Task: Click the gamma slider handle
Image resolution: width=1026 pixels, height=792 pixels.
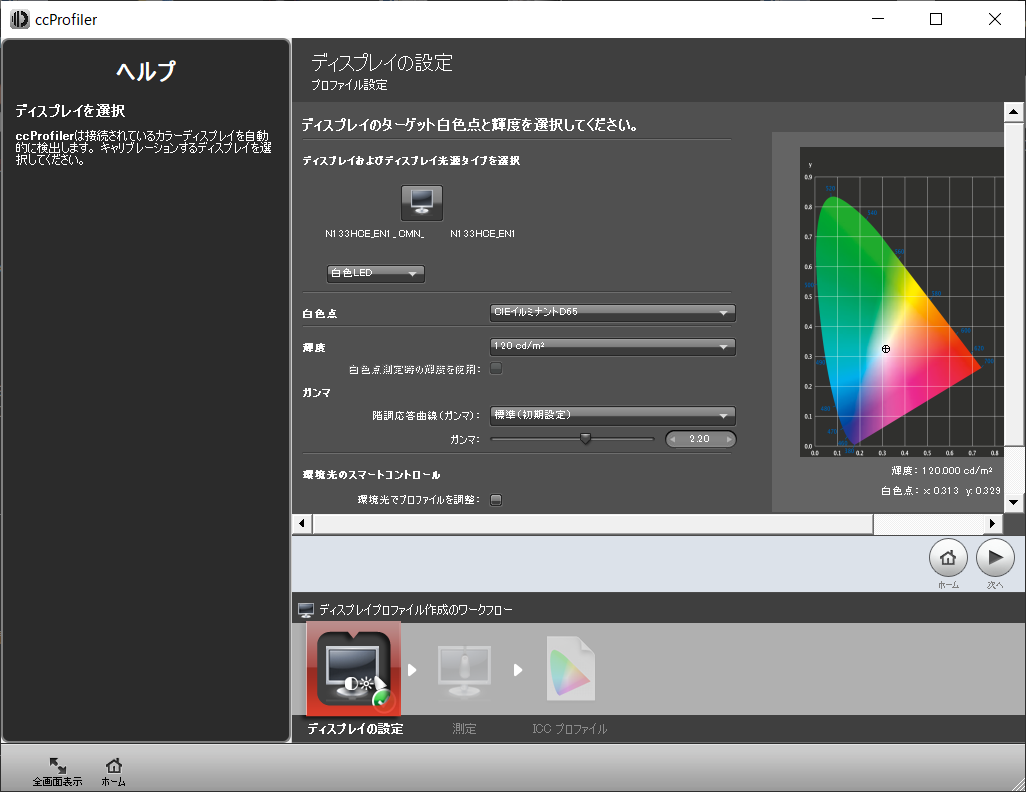Action: pos(586,438)
